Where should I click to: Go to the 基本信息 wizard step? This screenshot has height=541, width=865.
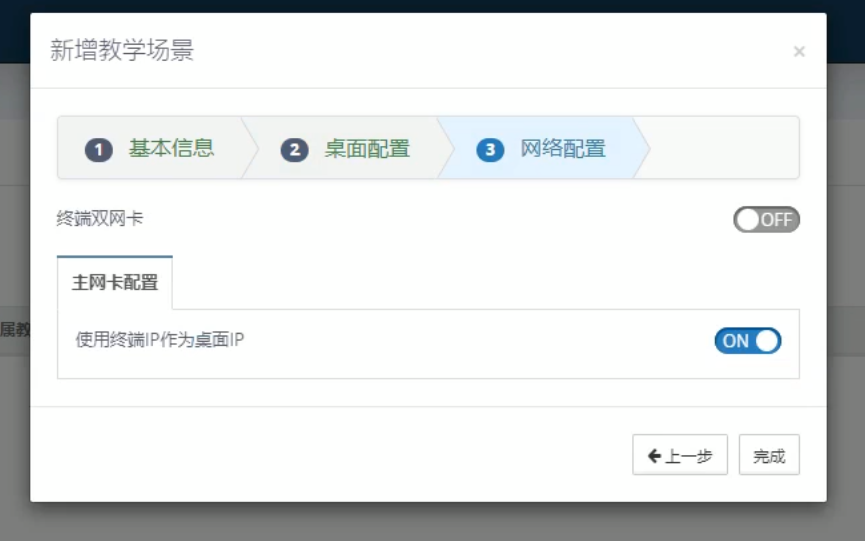point(171,149)
